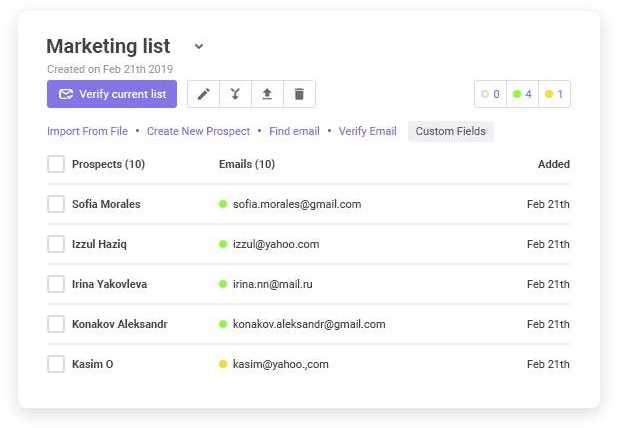Click yellow status dot beside kasim email
This screenshot has width=618, height=428.
(223, 364)
